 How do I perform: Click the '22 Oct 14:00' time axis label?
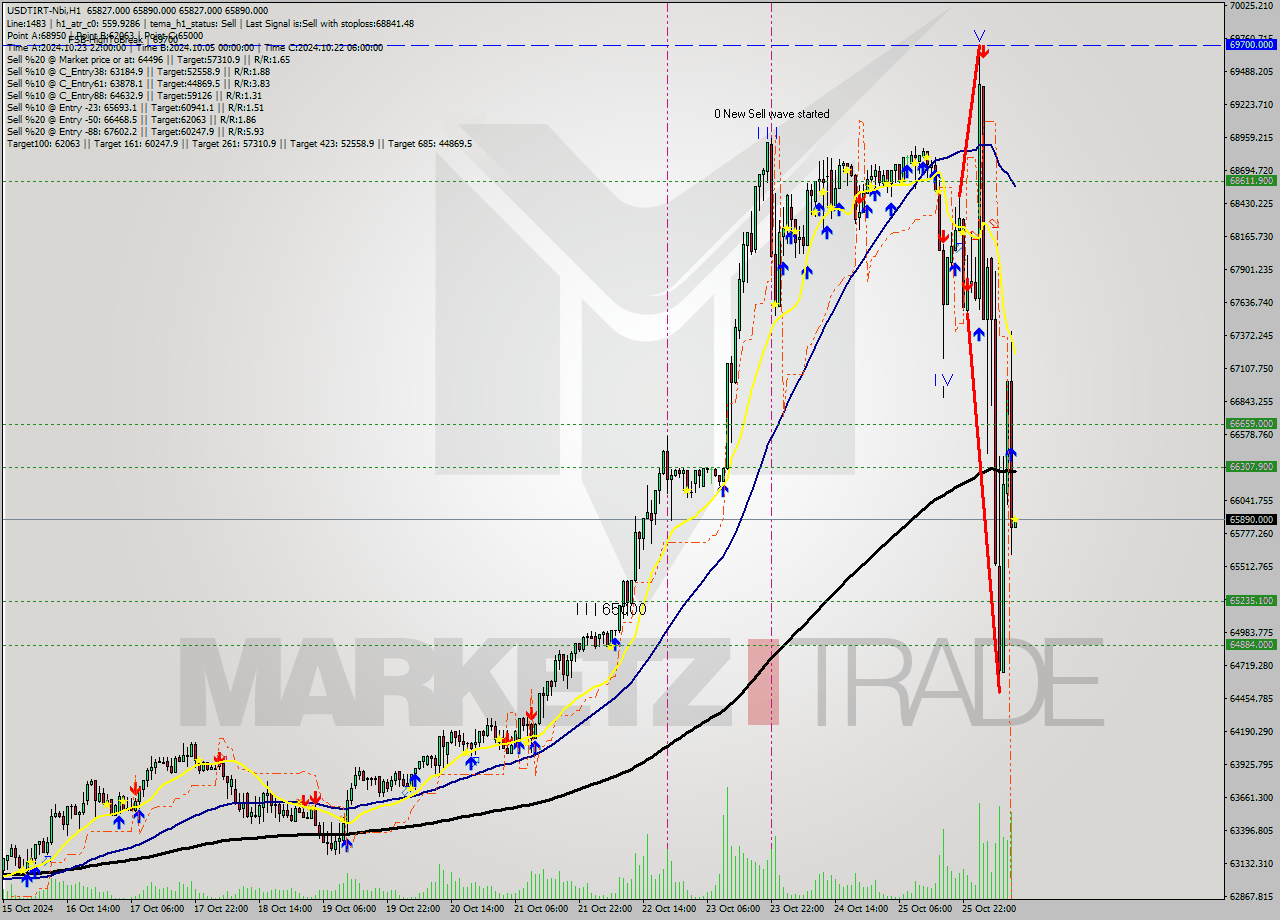669,909
